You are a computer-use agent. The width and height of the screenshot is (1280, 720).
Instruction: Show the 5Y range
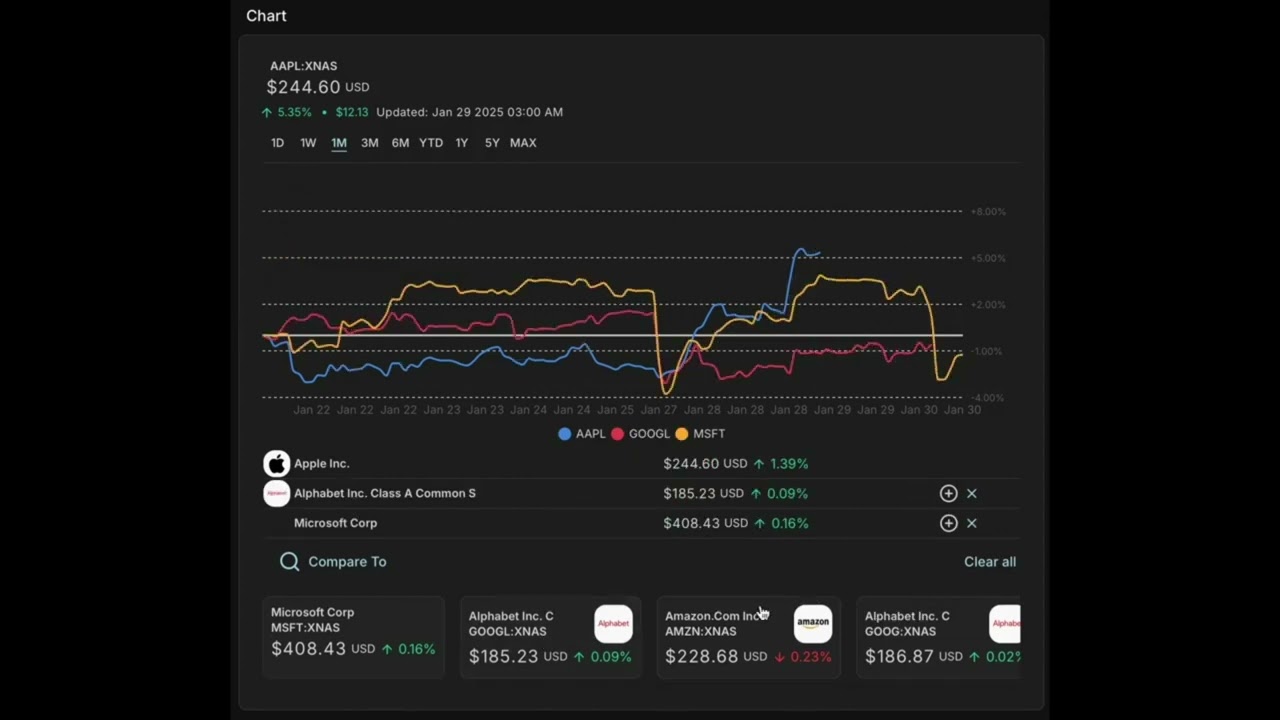(x=492, y=143)
